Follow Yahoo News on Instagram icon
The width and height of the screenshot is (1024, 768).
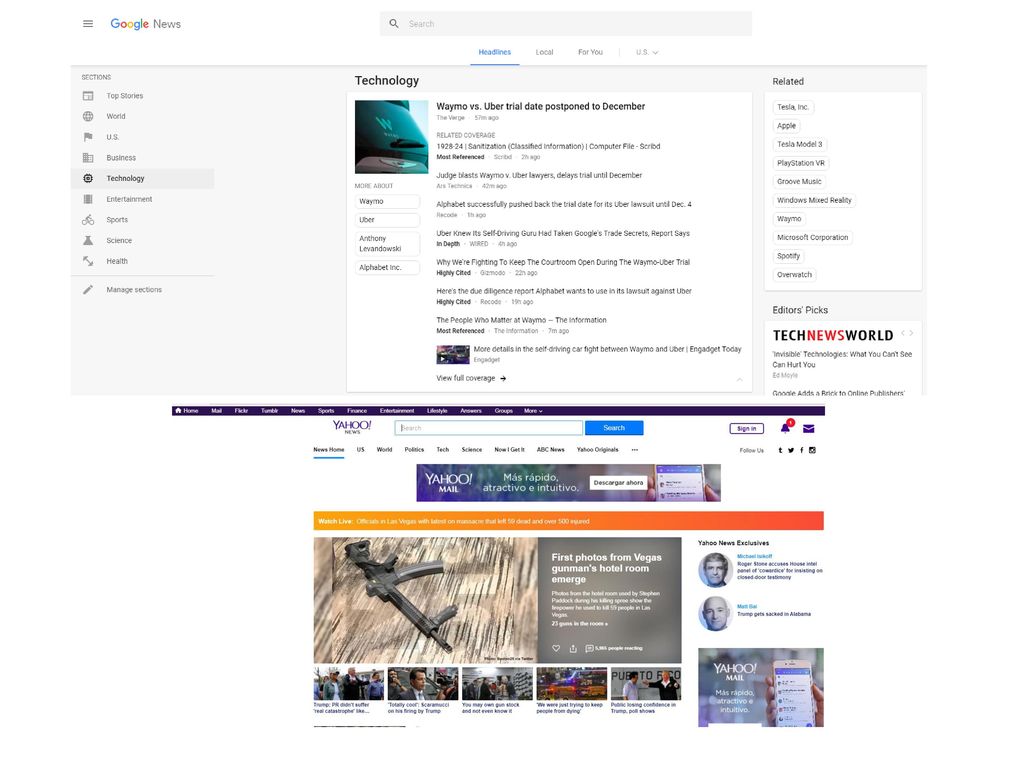pyautogui.click(x=812, y=450)
